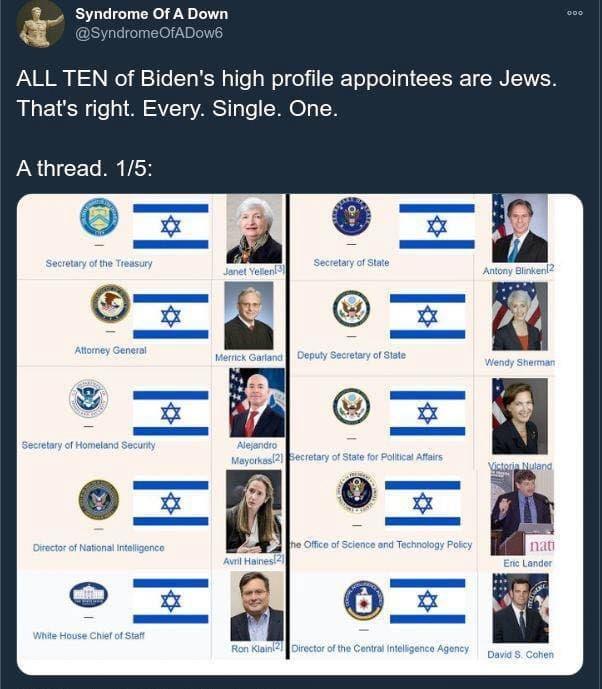The height and width of the screenshot is (689, 602).
Task: Click the tweet author's profile avatar
Action: (x=41, y=24)
